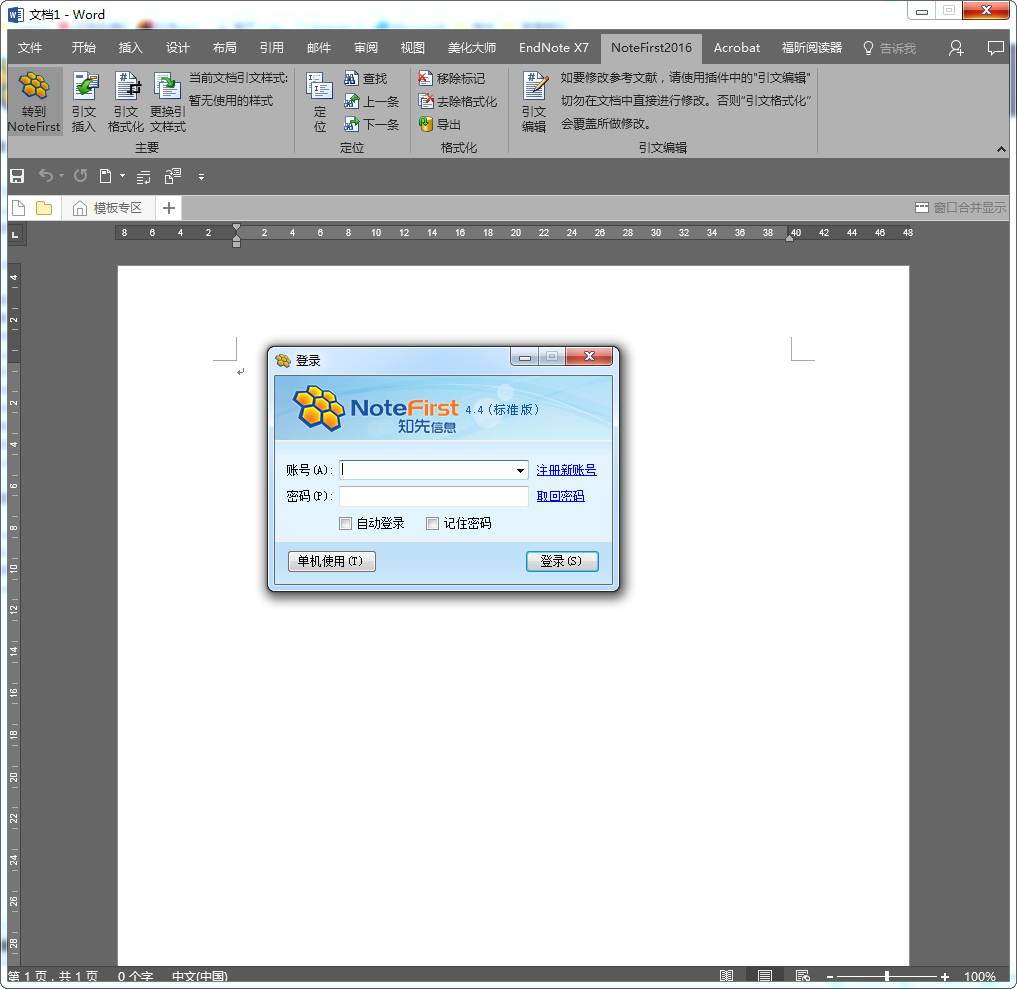Click the 密码 password field
This screenshot has height=989, width=1017.
[x=434, y=496]
